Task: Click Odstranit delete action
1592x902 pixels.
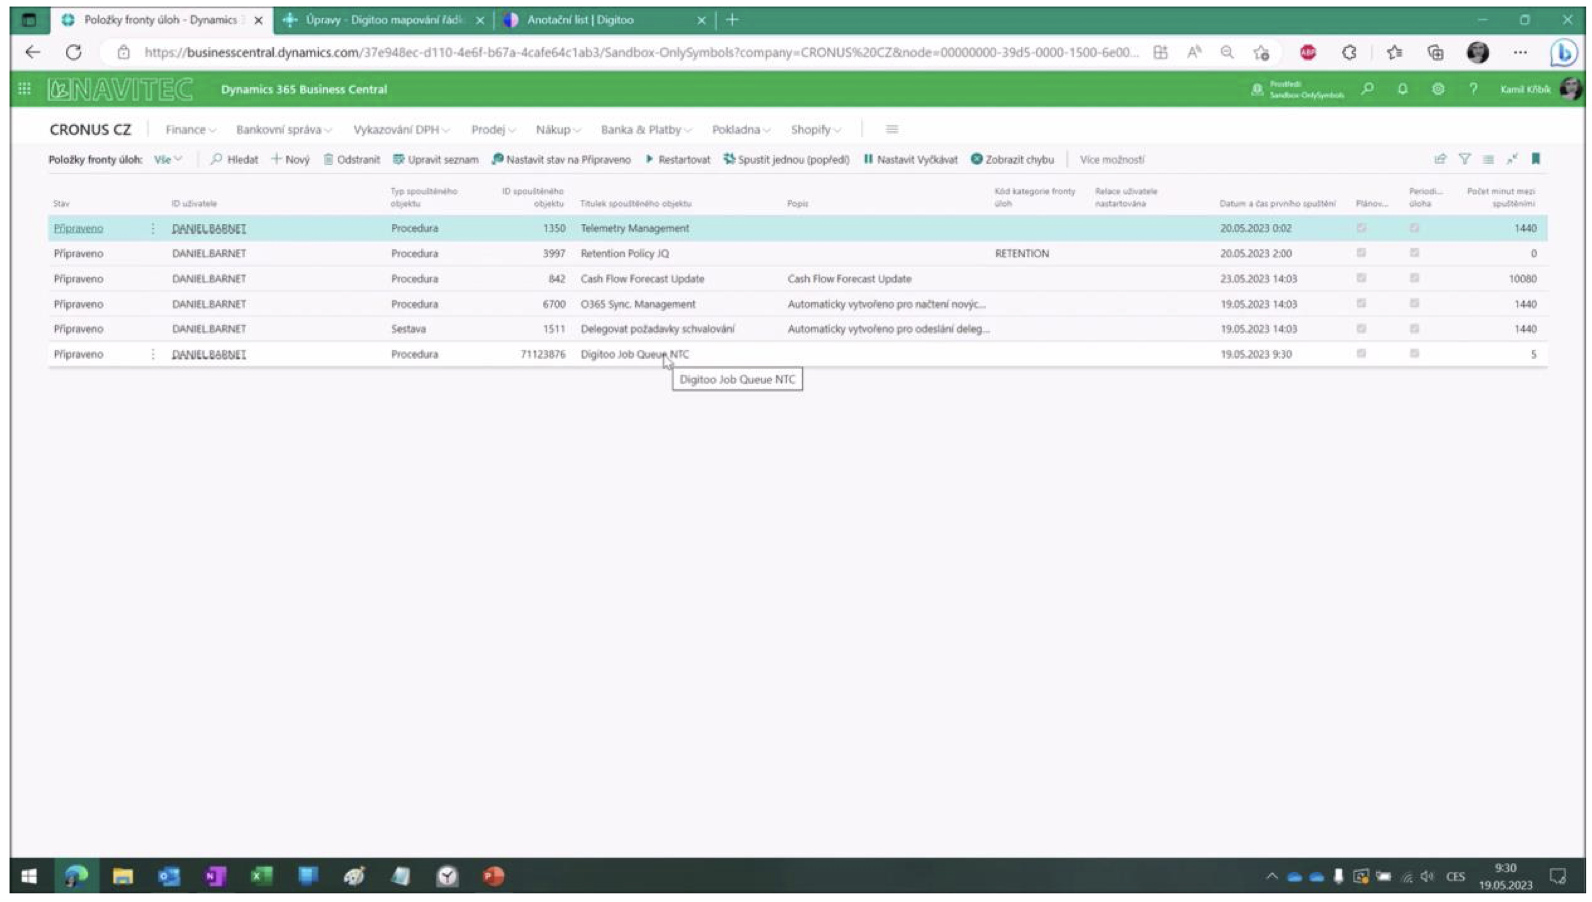Action: click(x=351, y=159)
